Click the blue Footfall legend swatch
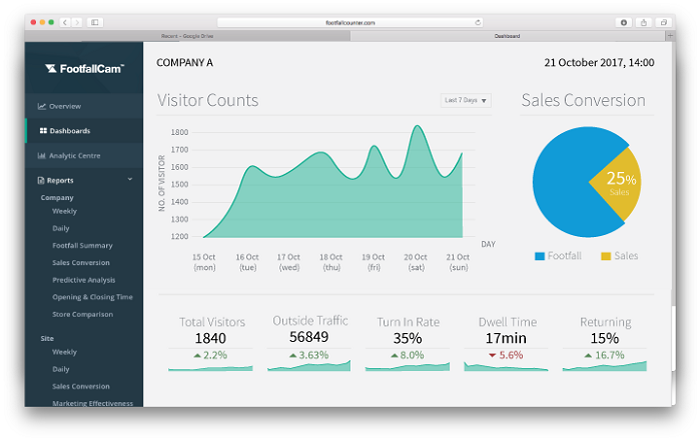This screenshot has height=441, width=700. 540,257
